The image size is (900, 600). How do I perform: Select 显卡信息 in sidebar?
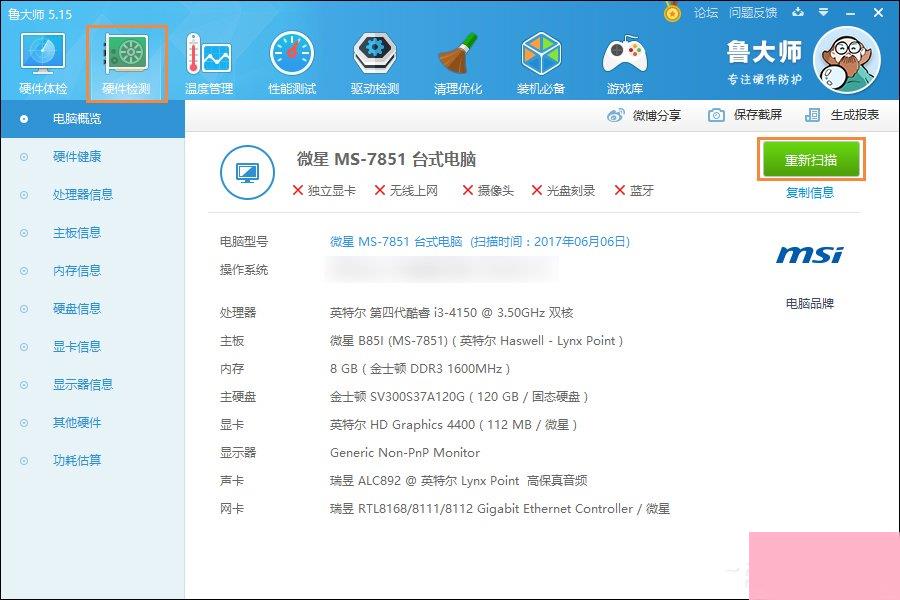pos(92,346)
